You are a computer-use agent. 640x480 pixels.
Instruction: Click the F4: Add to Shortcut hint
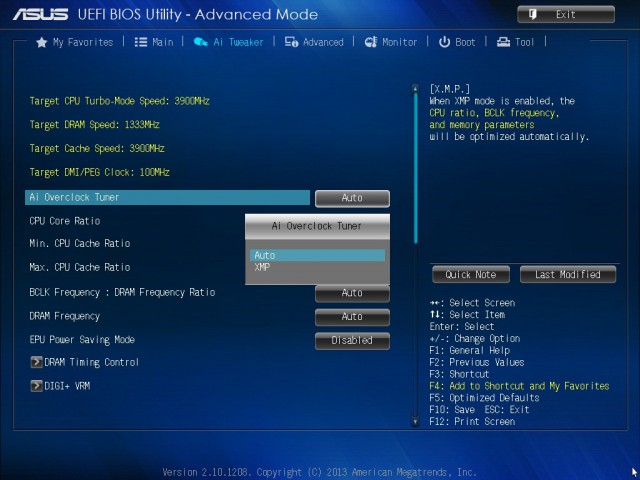[519, 386]
